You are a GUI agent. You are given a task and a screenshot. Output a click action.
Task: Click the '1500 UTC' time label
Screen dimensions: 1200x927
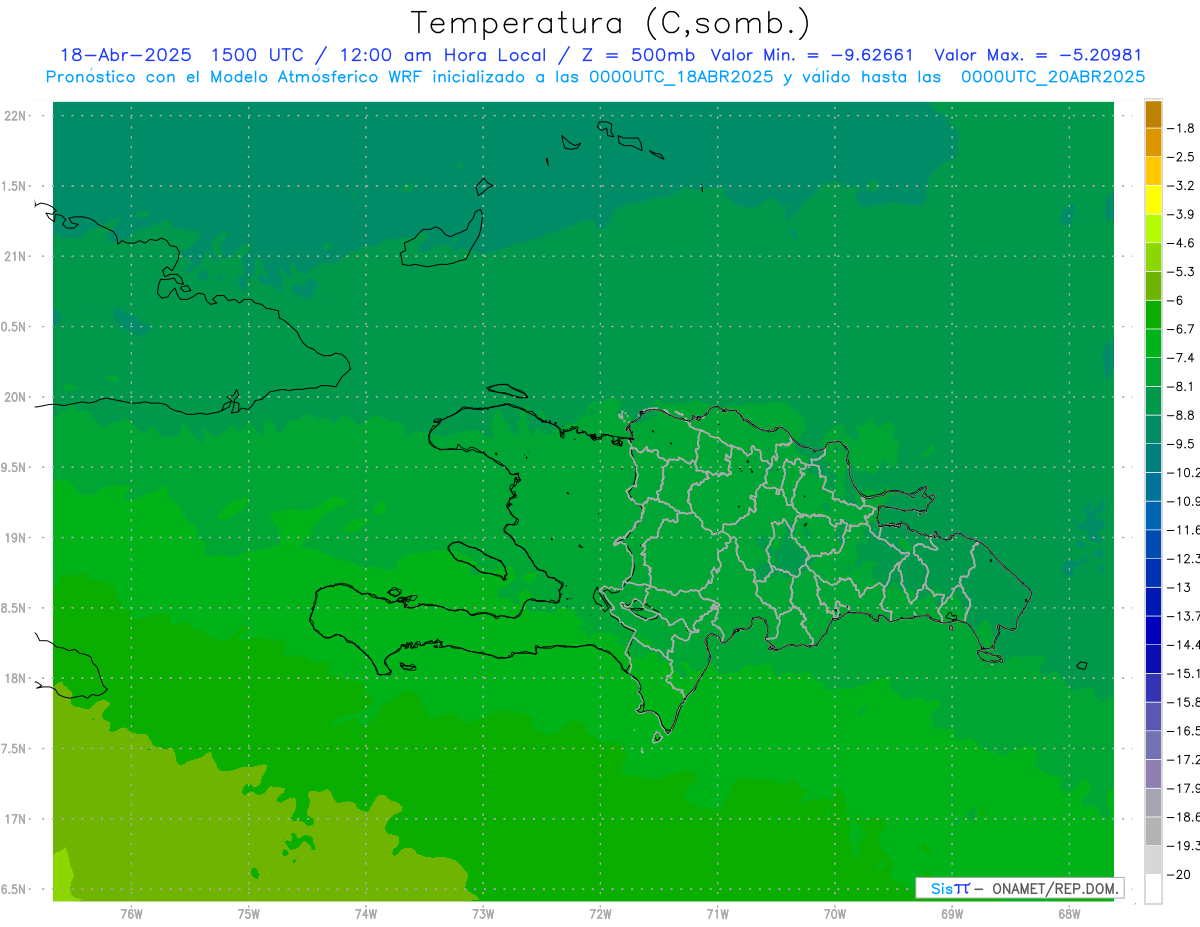tap(256, 55)
